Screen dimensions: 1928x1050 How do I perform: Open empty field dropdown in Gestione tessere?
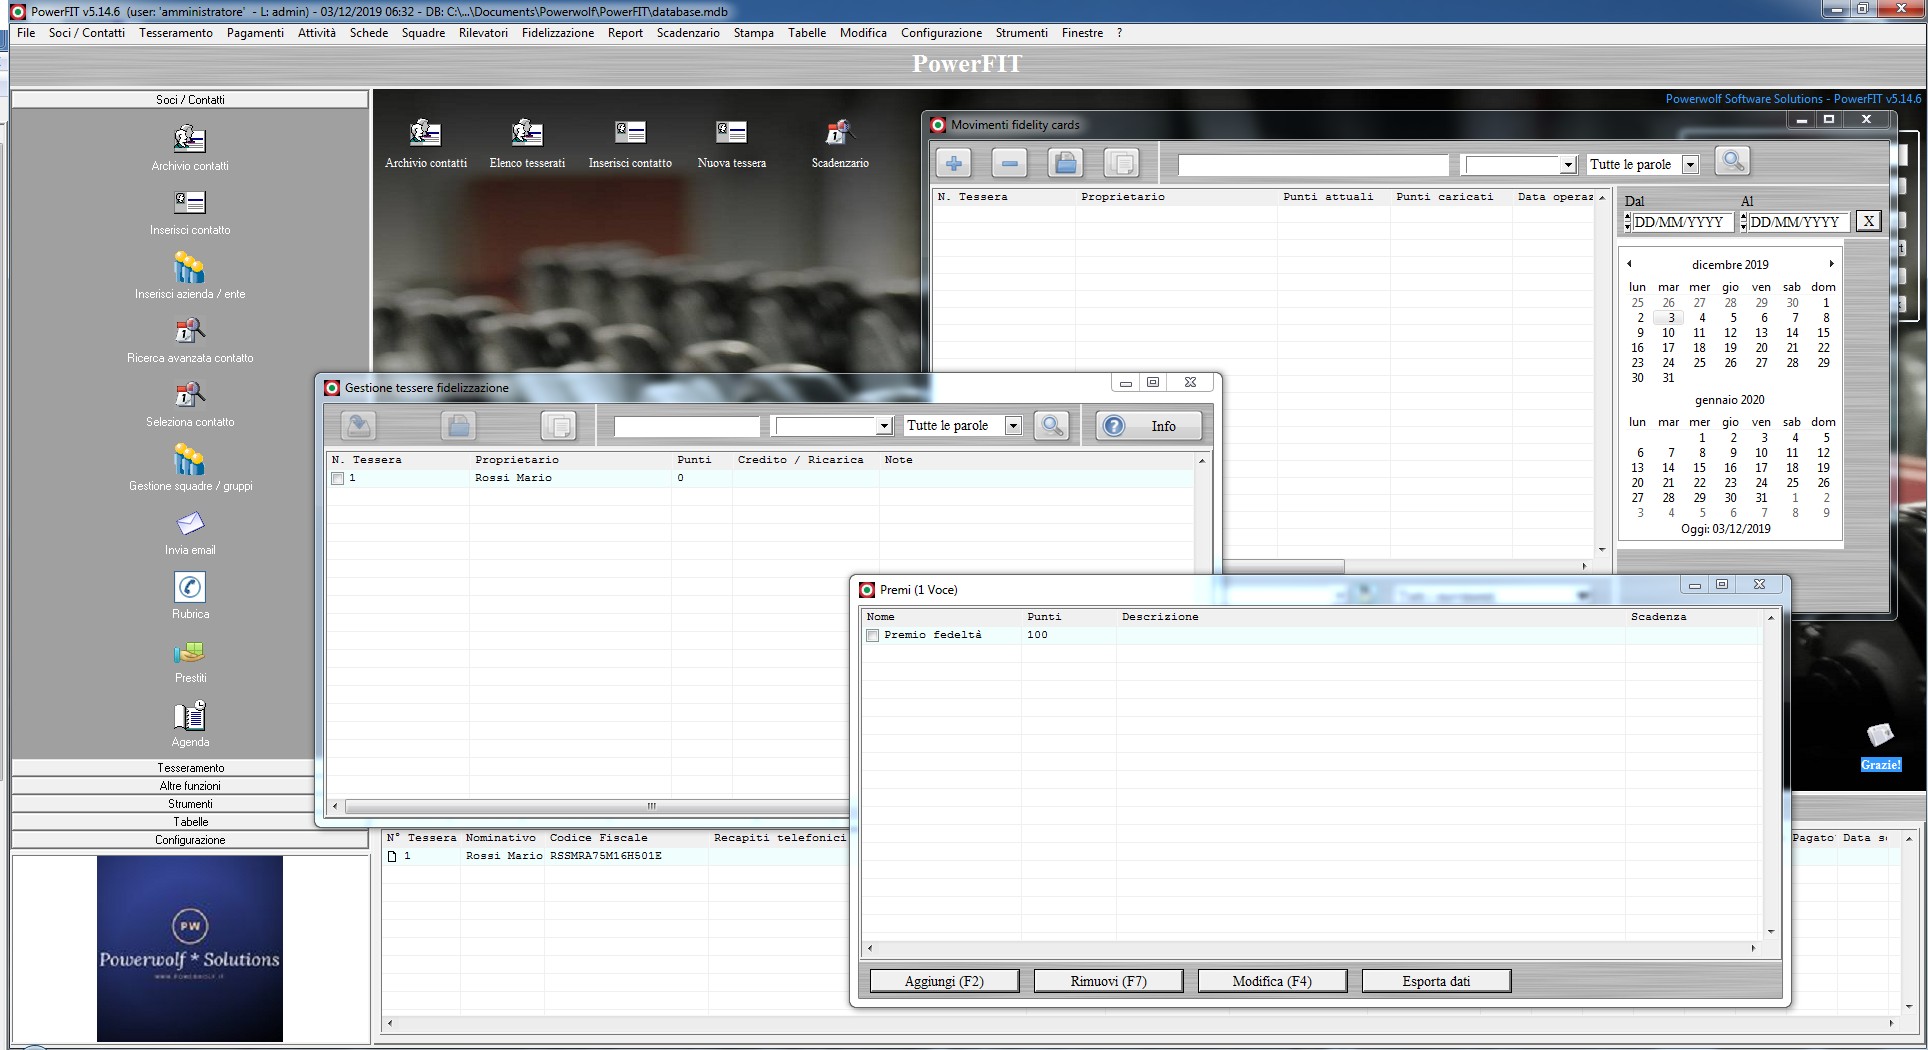pos(884,427)
